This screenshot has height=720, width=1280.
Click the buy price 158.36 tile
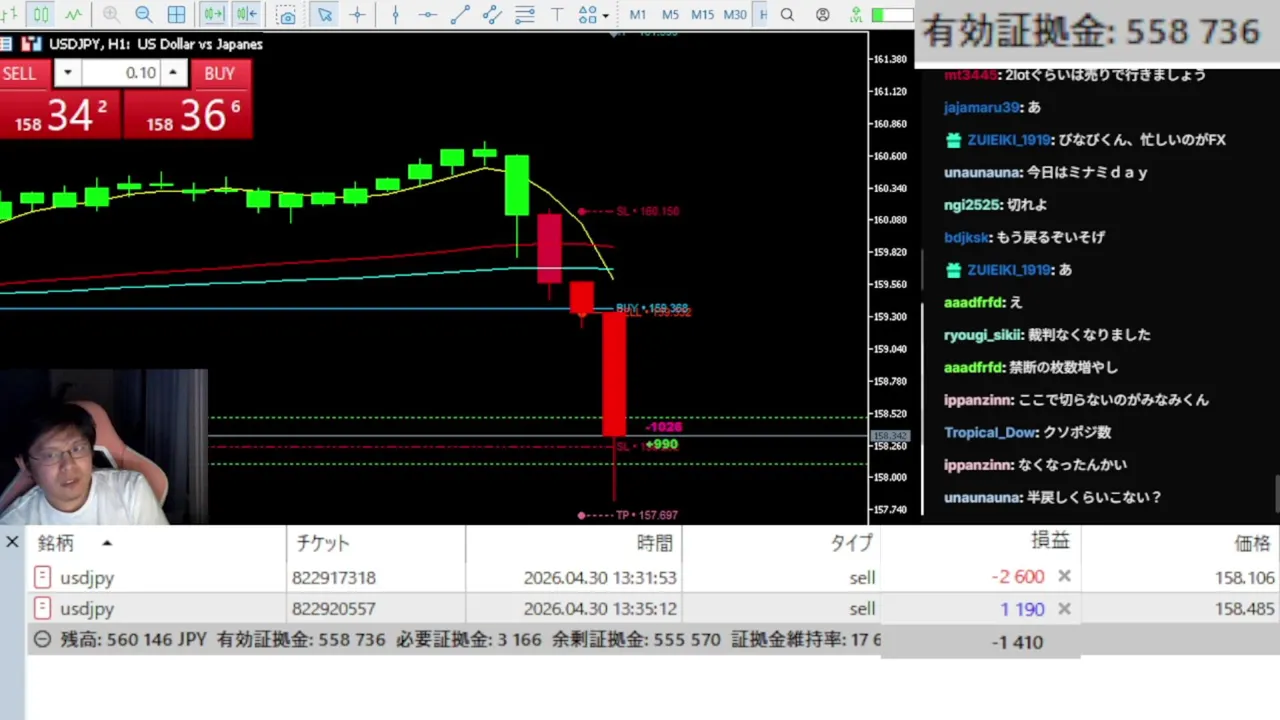[x=189, y=114]
